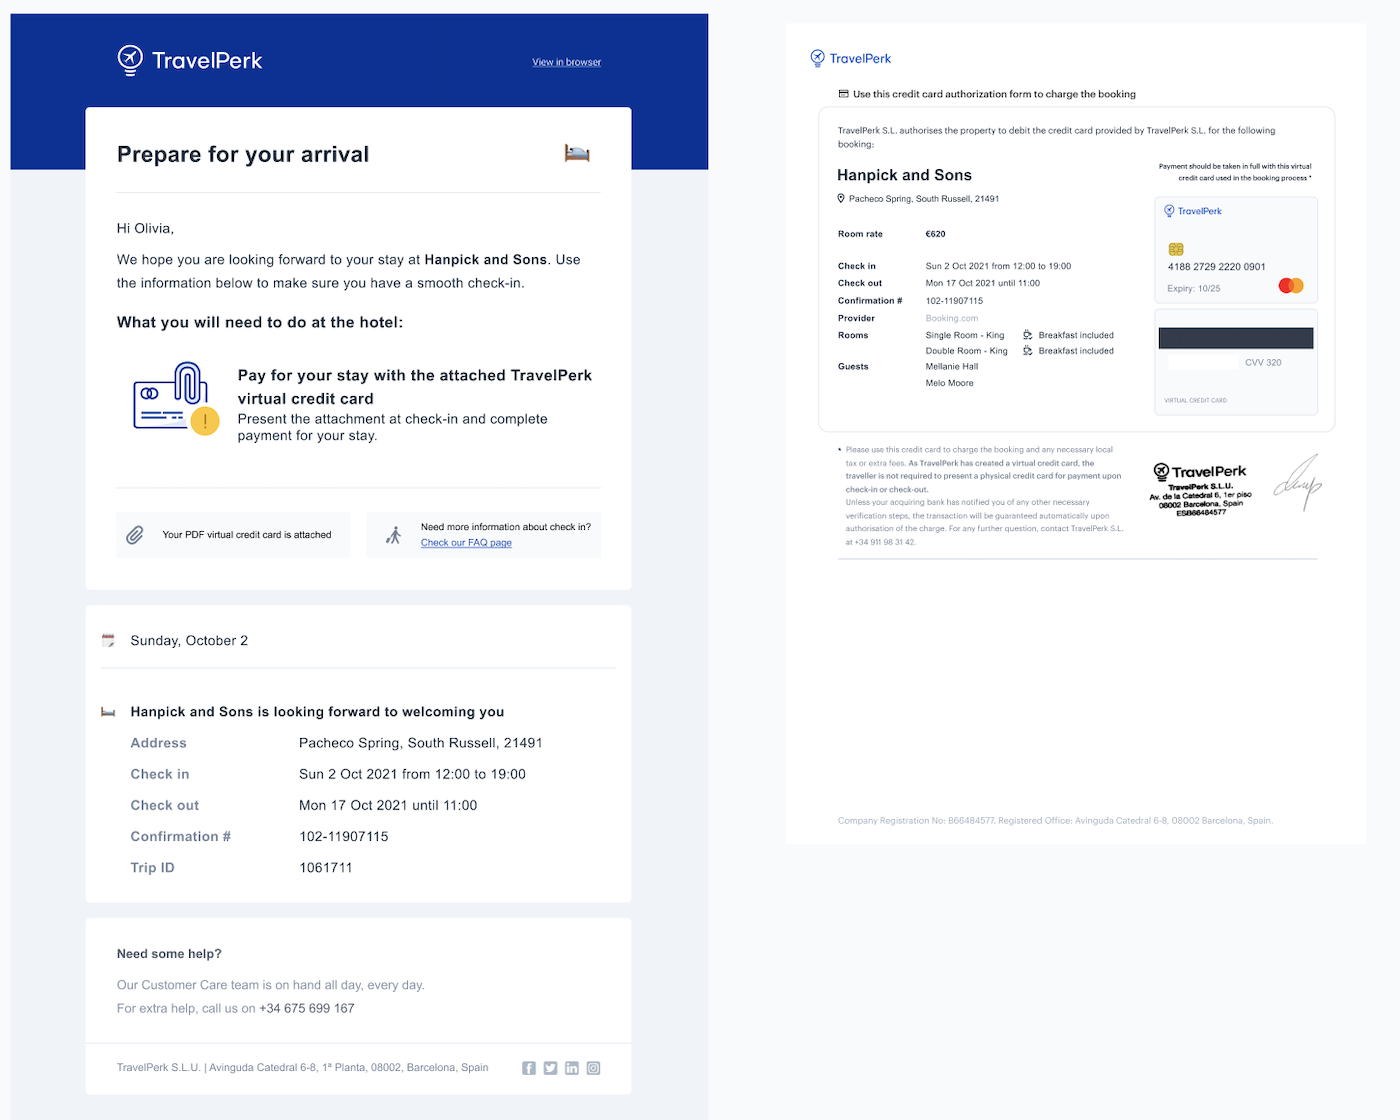Click the card icon before authorization form heading
The image size is (1400, 1120).
pyautogui.click(x=843, y=94)
